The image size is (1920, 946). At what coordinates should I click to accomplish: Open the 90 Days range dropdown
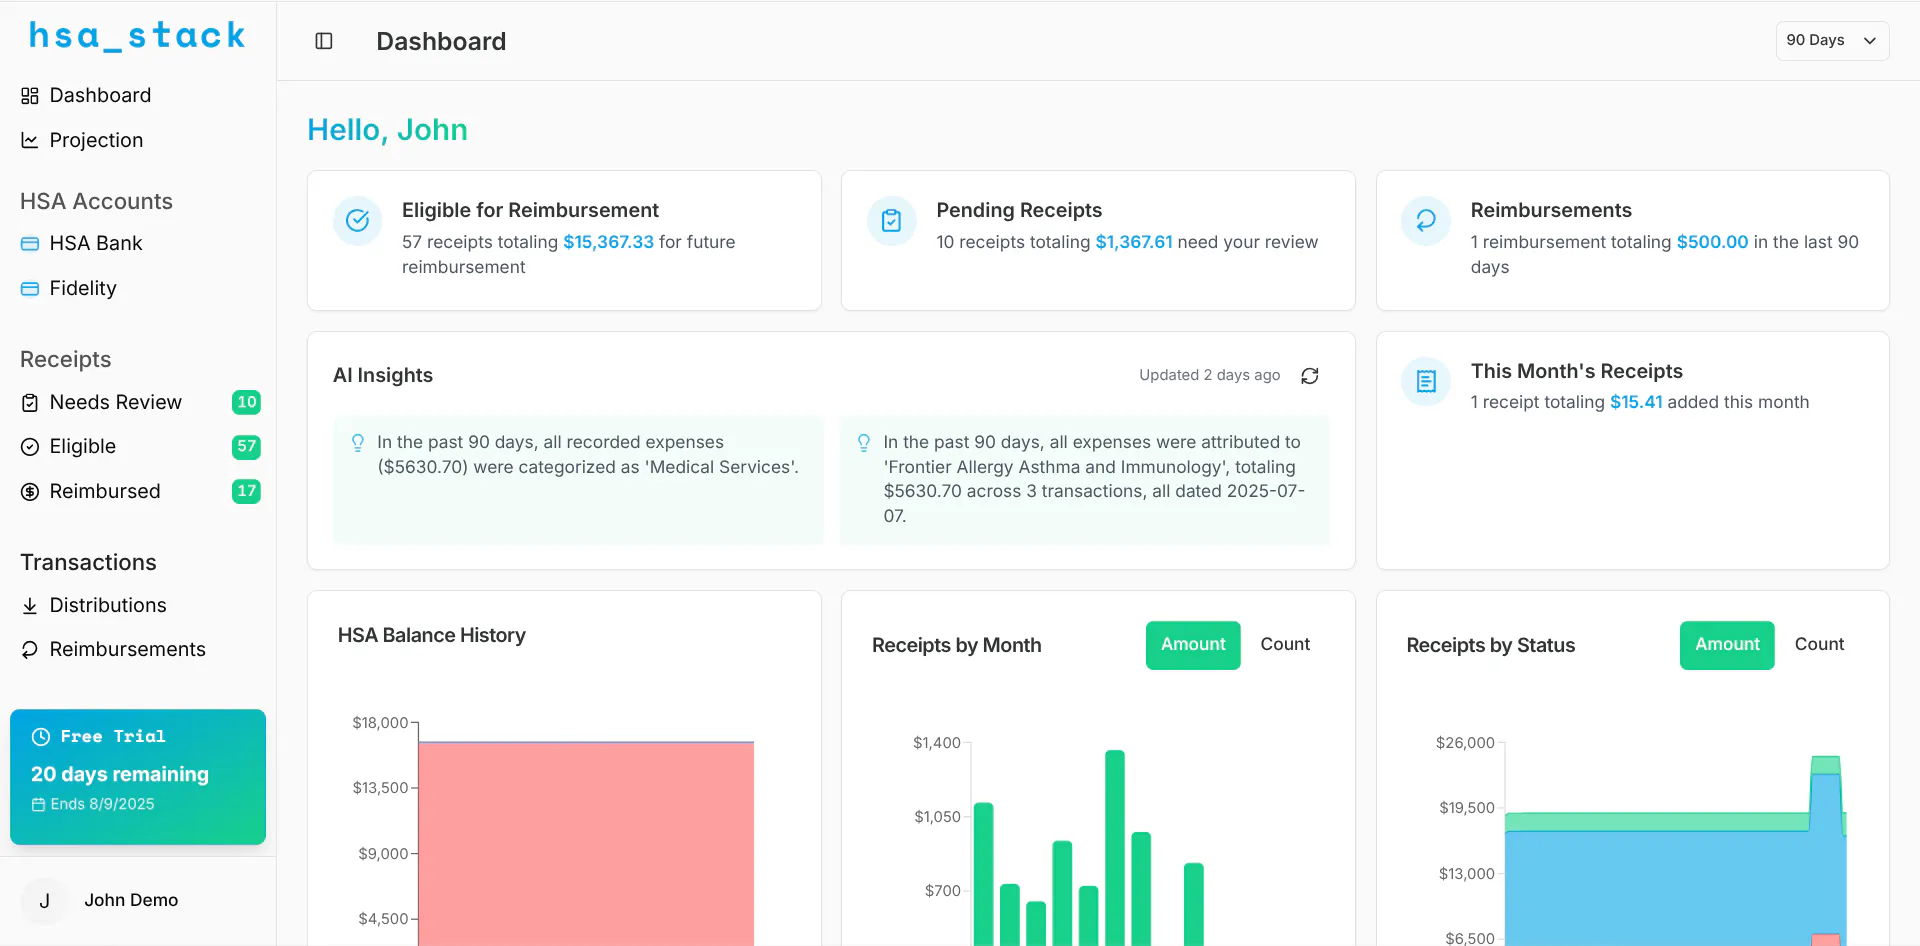(x=1832, y=41)
